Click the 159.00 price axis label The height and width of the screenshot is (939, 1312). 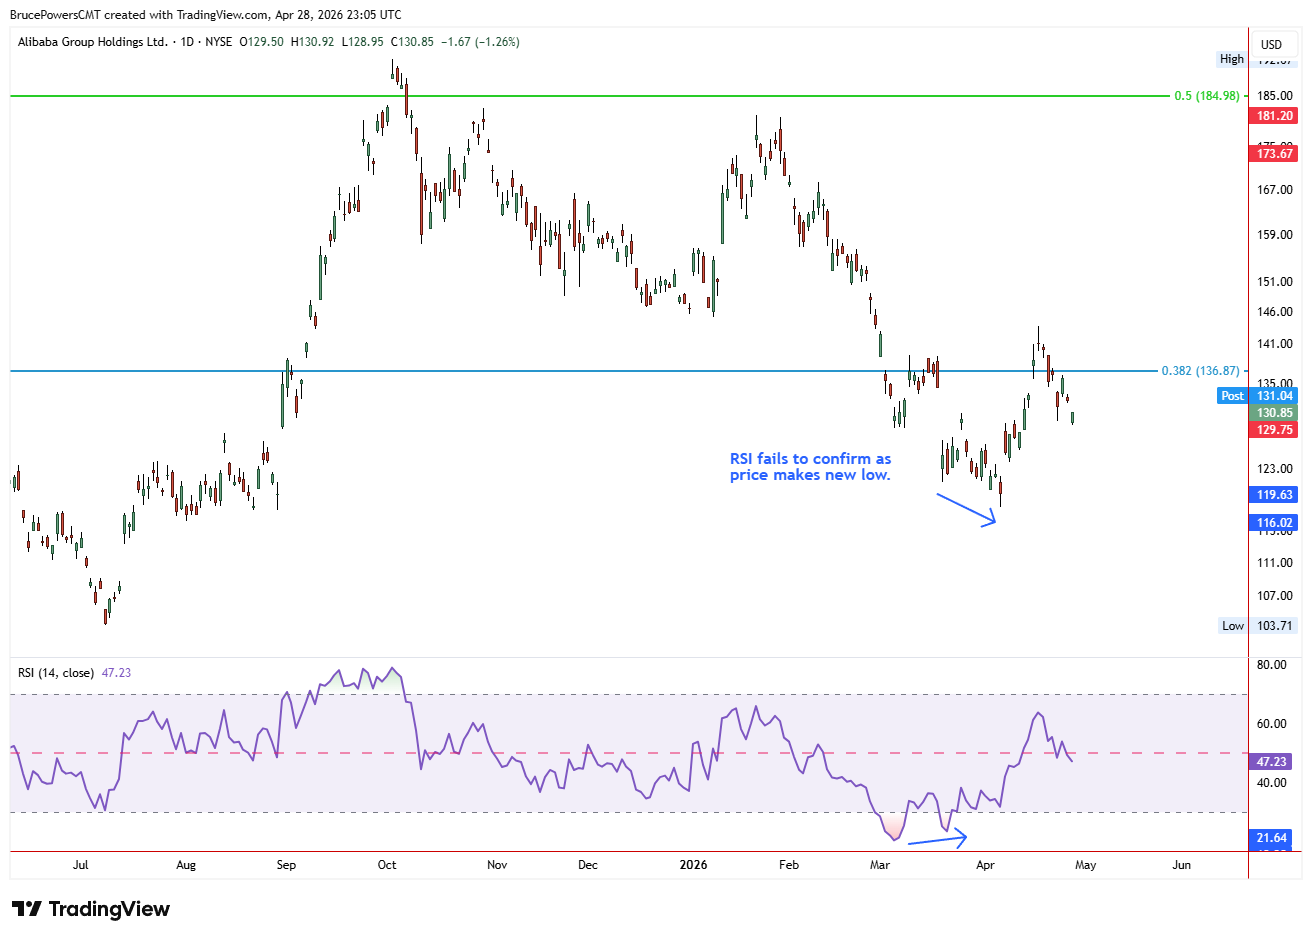pos(1275,235)
